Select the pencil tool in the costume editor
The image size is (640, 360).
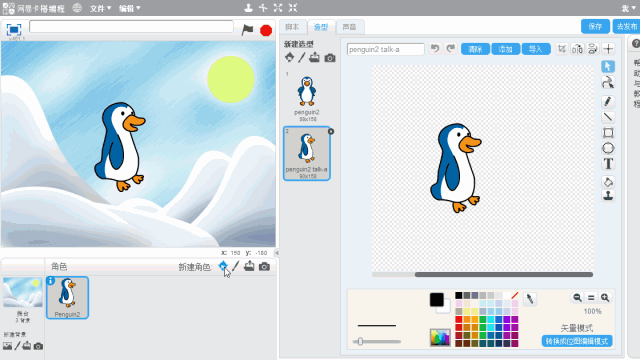pos(608,101)
